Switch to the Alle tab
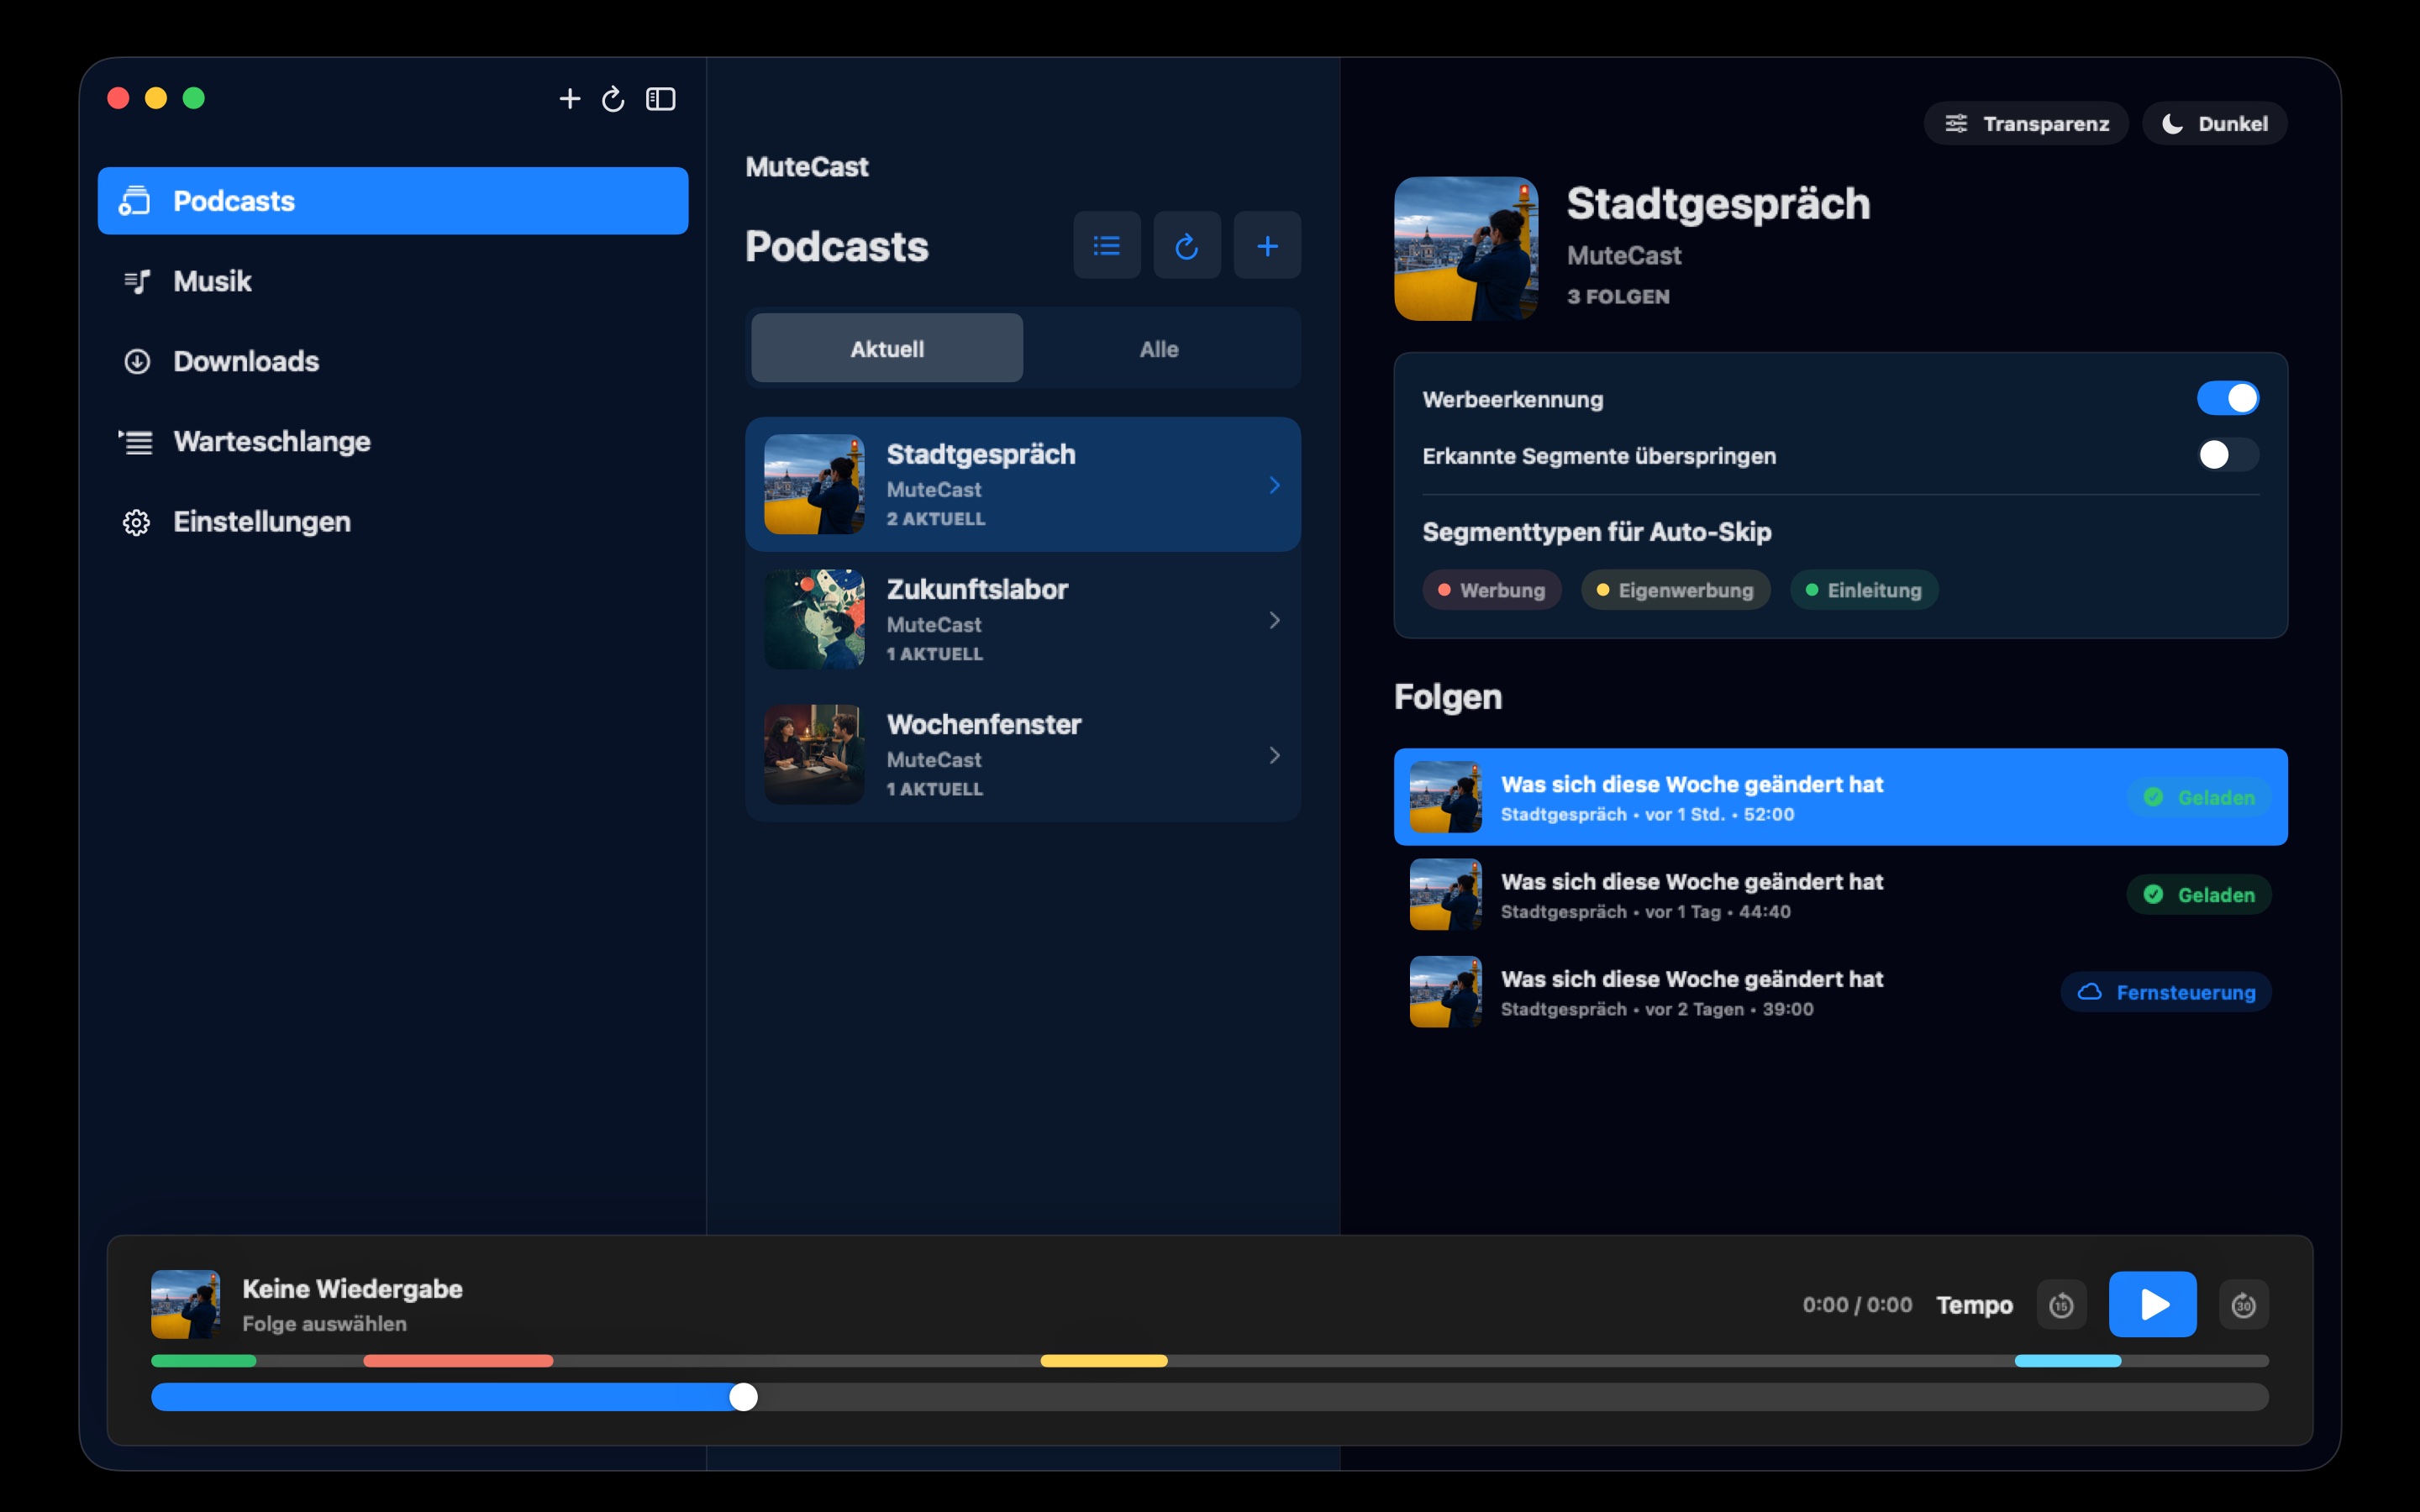 click(x=1159, y=348)
